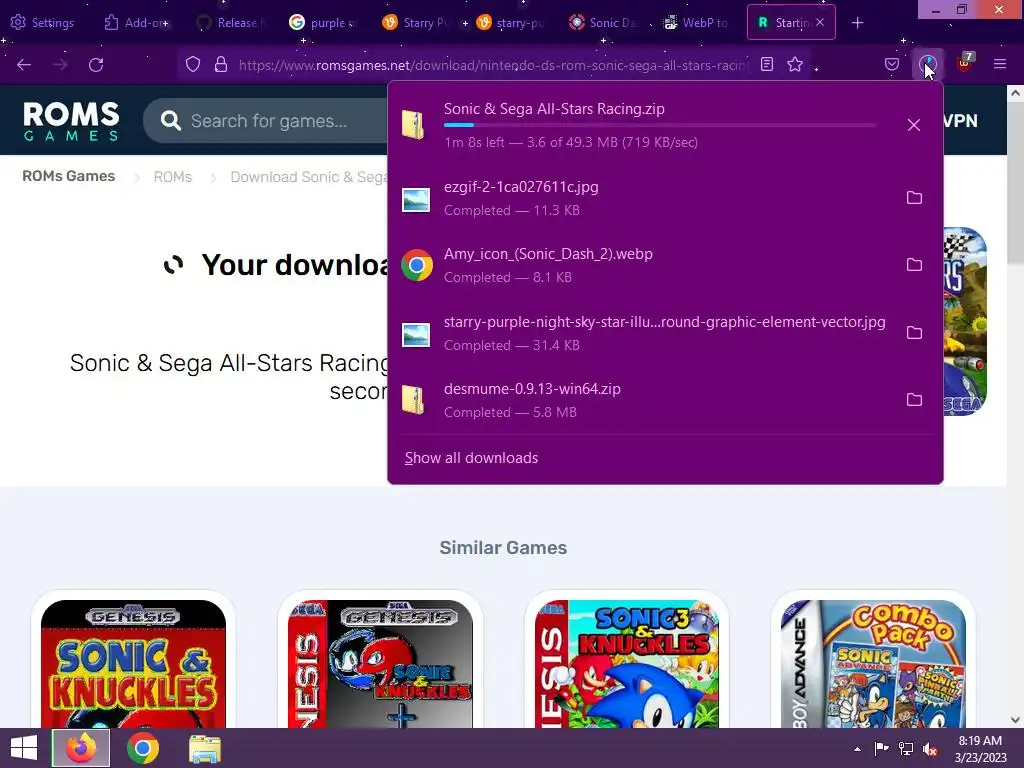Image resolution: width=1024 pixels, height=768 pixels.
Task: Open the Sonic & Knuckles Genesis game thumbnail
Action: 133,664
